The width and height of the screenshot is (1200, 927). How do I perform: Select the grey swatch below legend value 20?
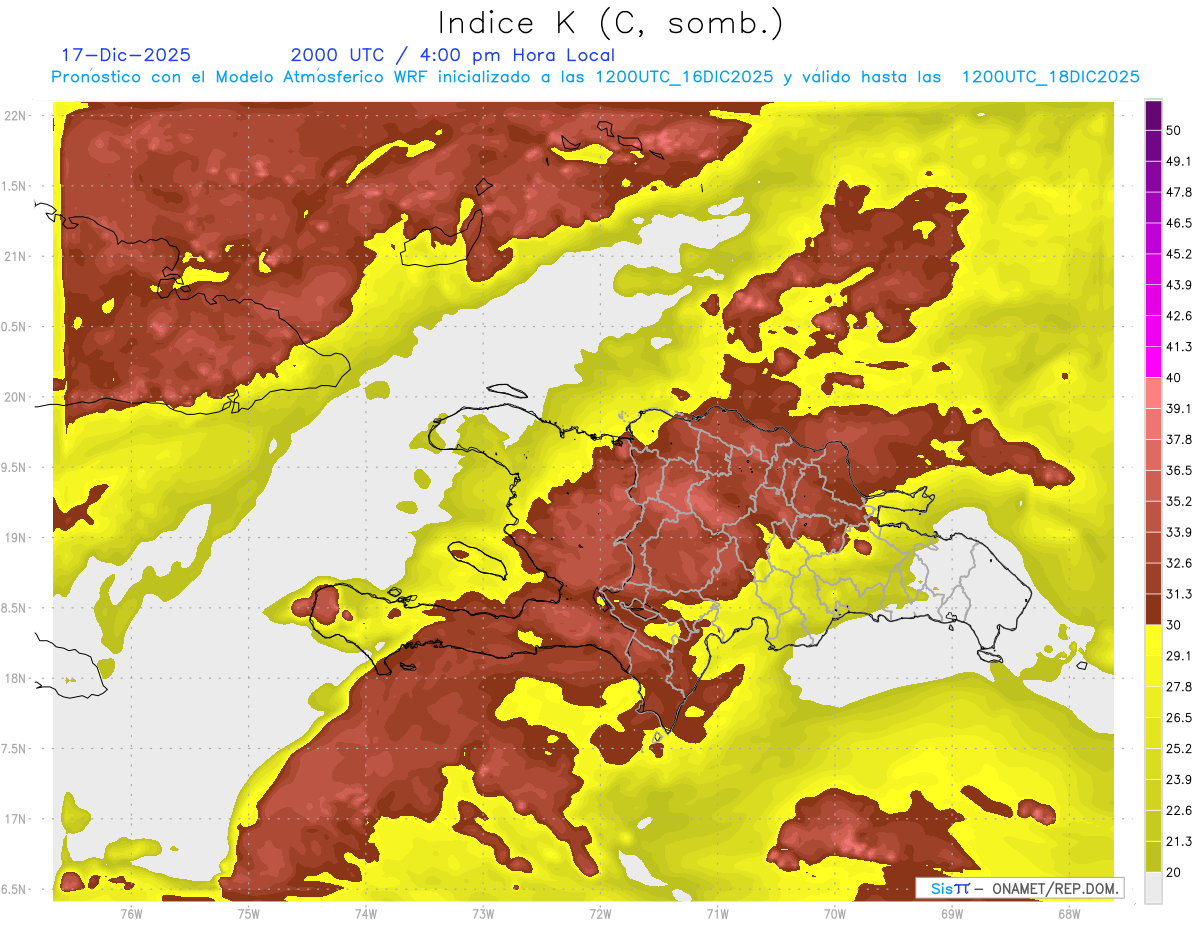(x=1153, y=887)
